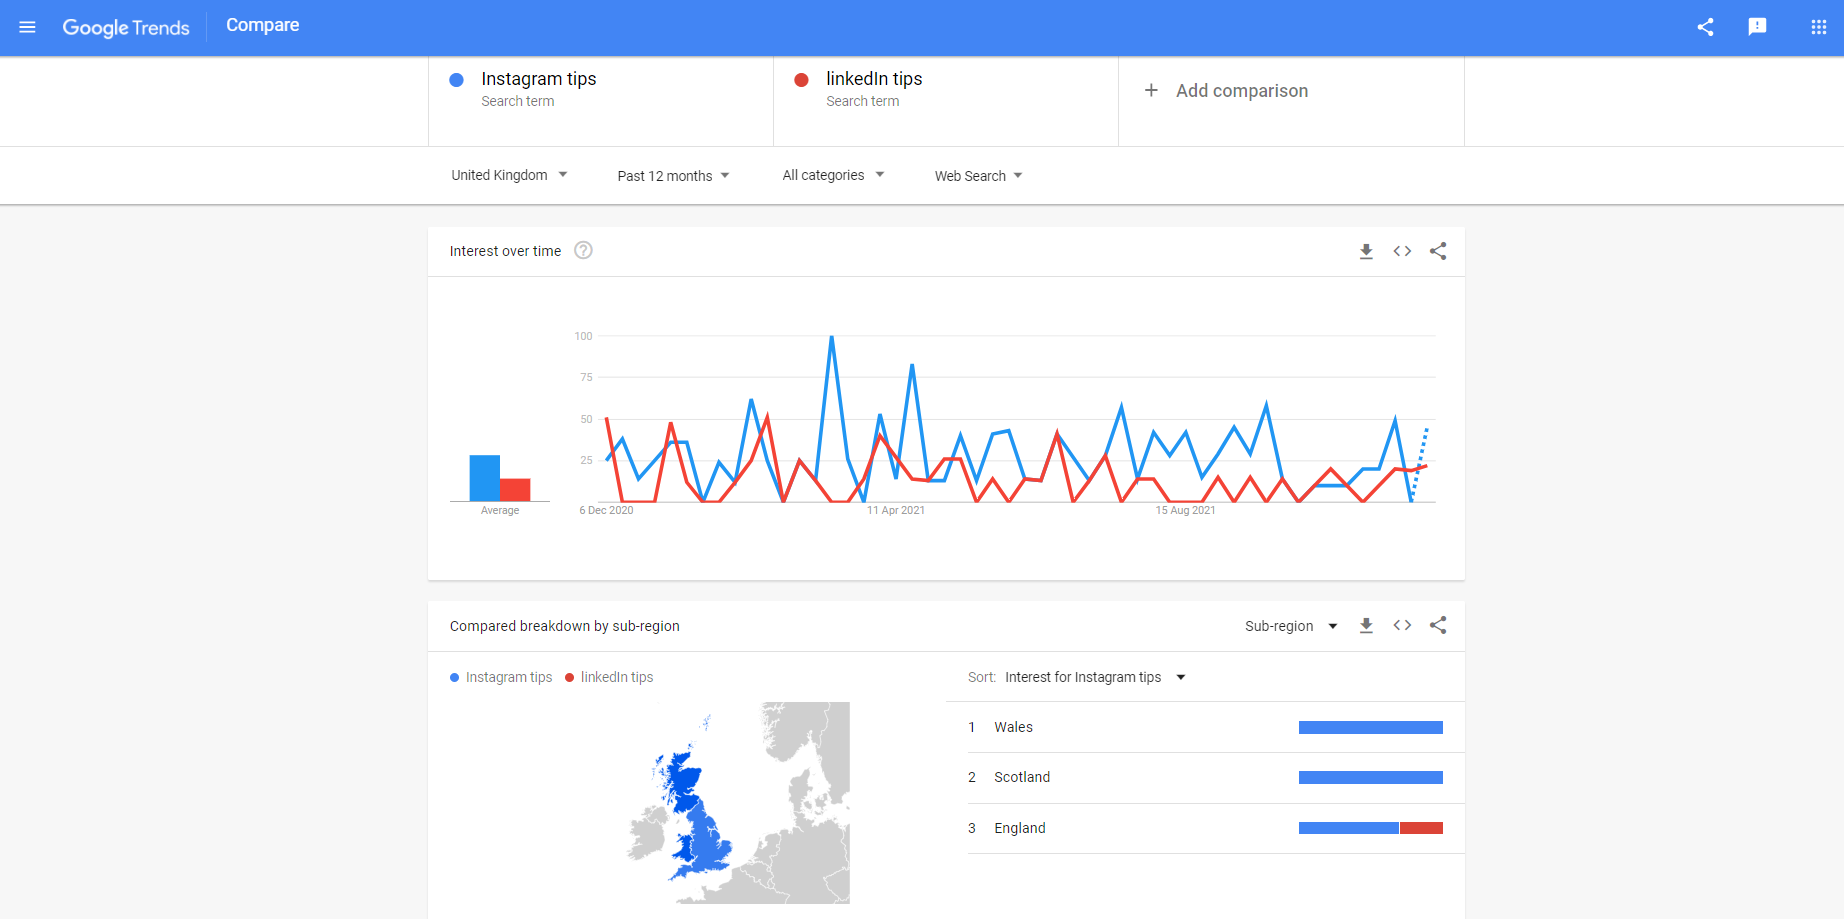
Task: Share this comparison from the top bar
Action: (1705, 27)
